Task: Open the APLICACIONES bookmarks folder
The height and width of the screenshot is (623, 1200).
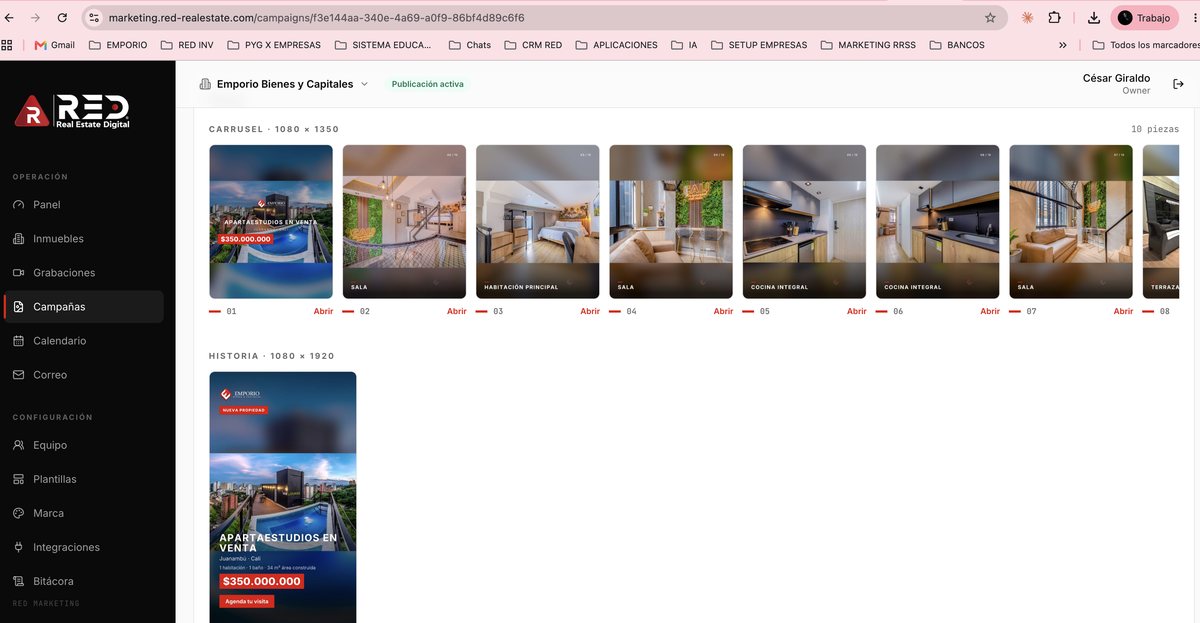Action: point(617,45)
